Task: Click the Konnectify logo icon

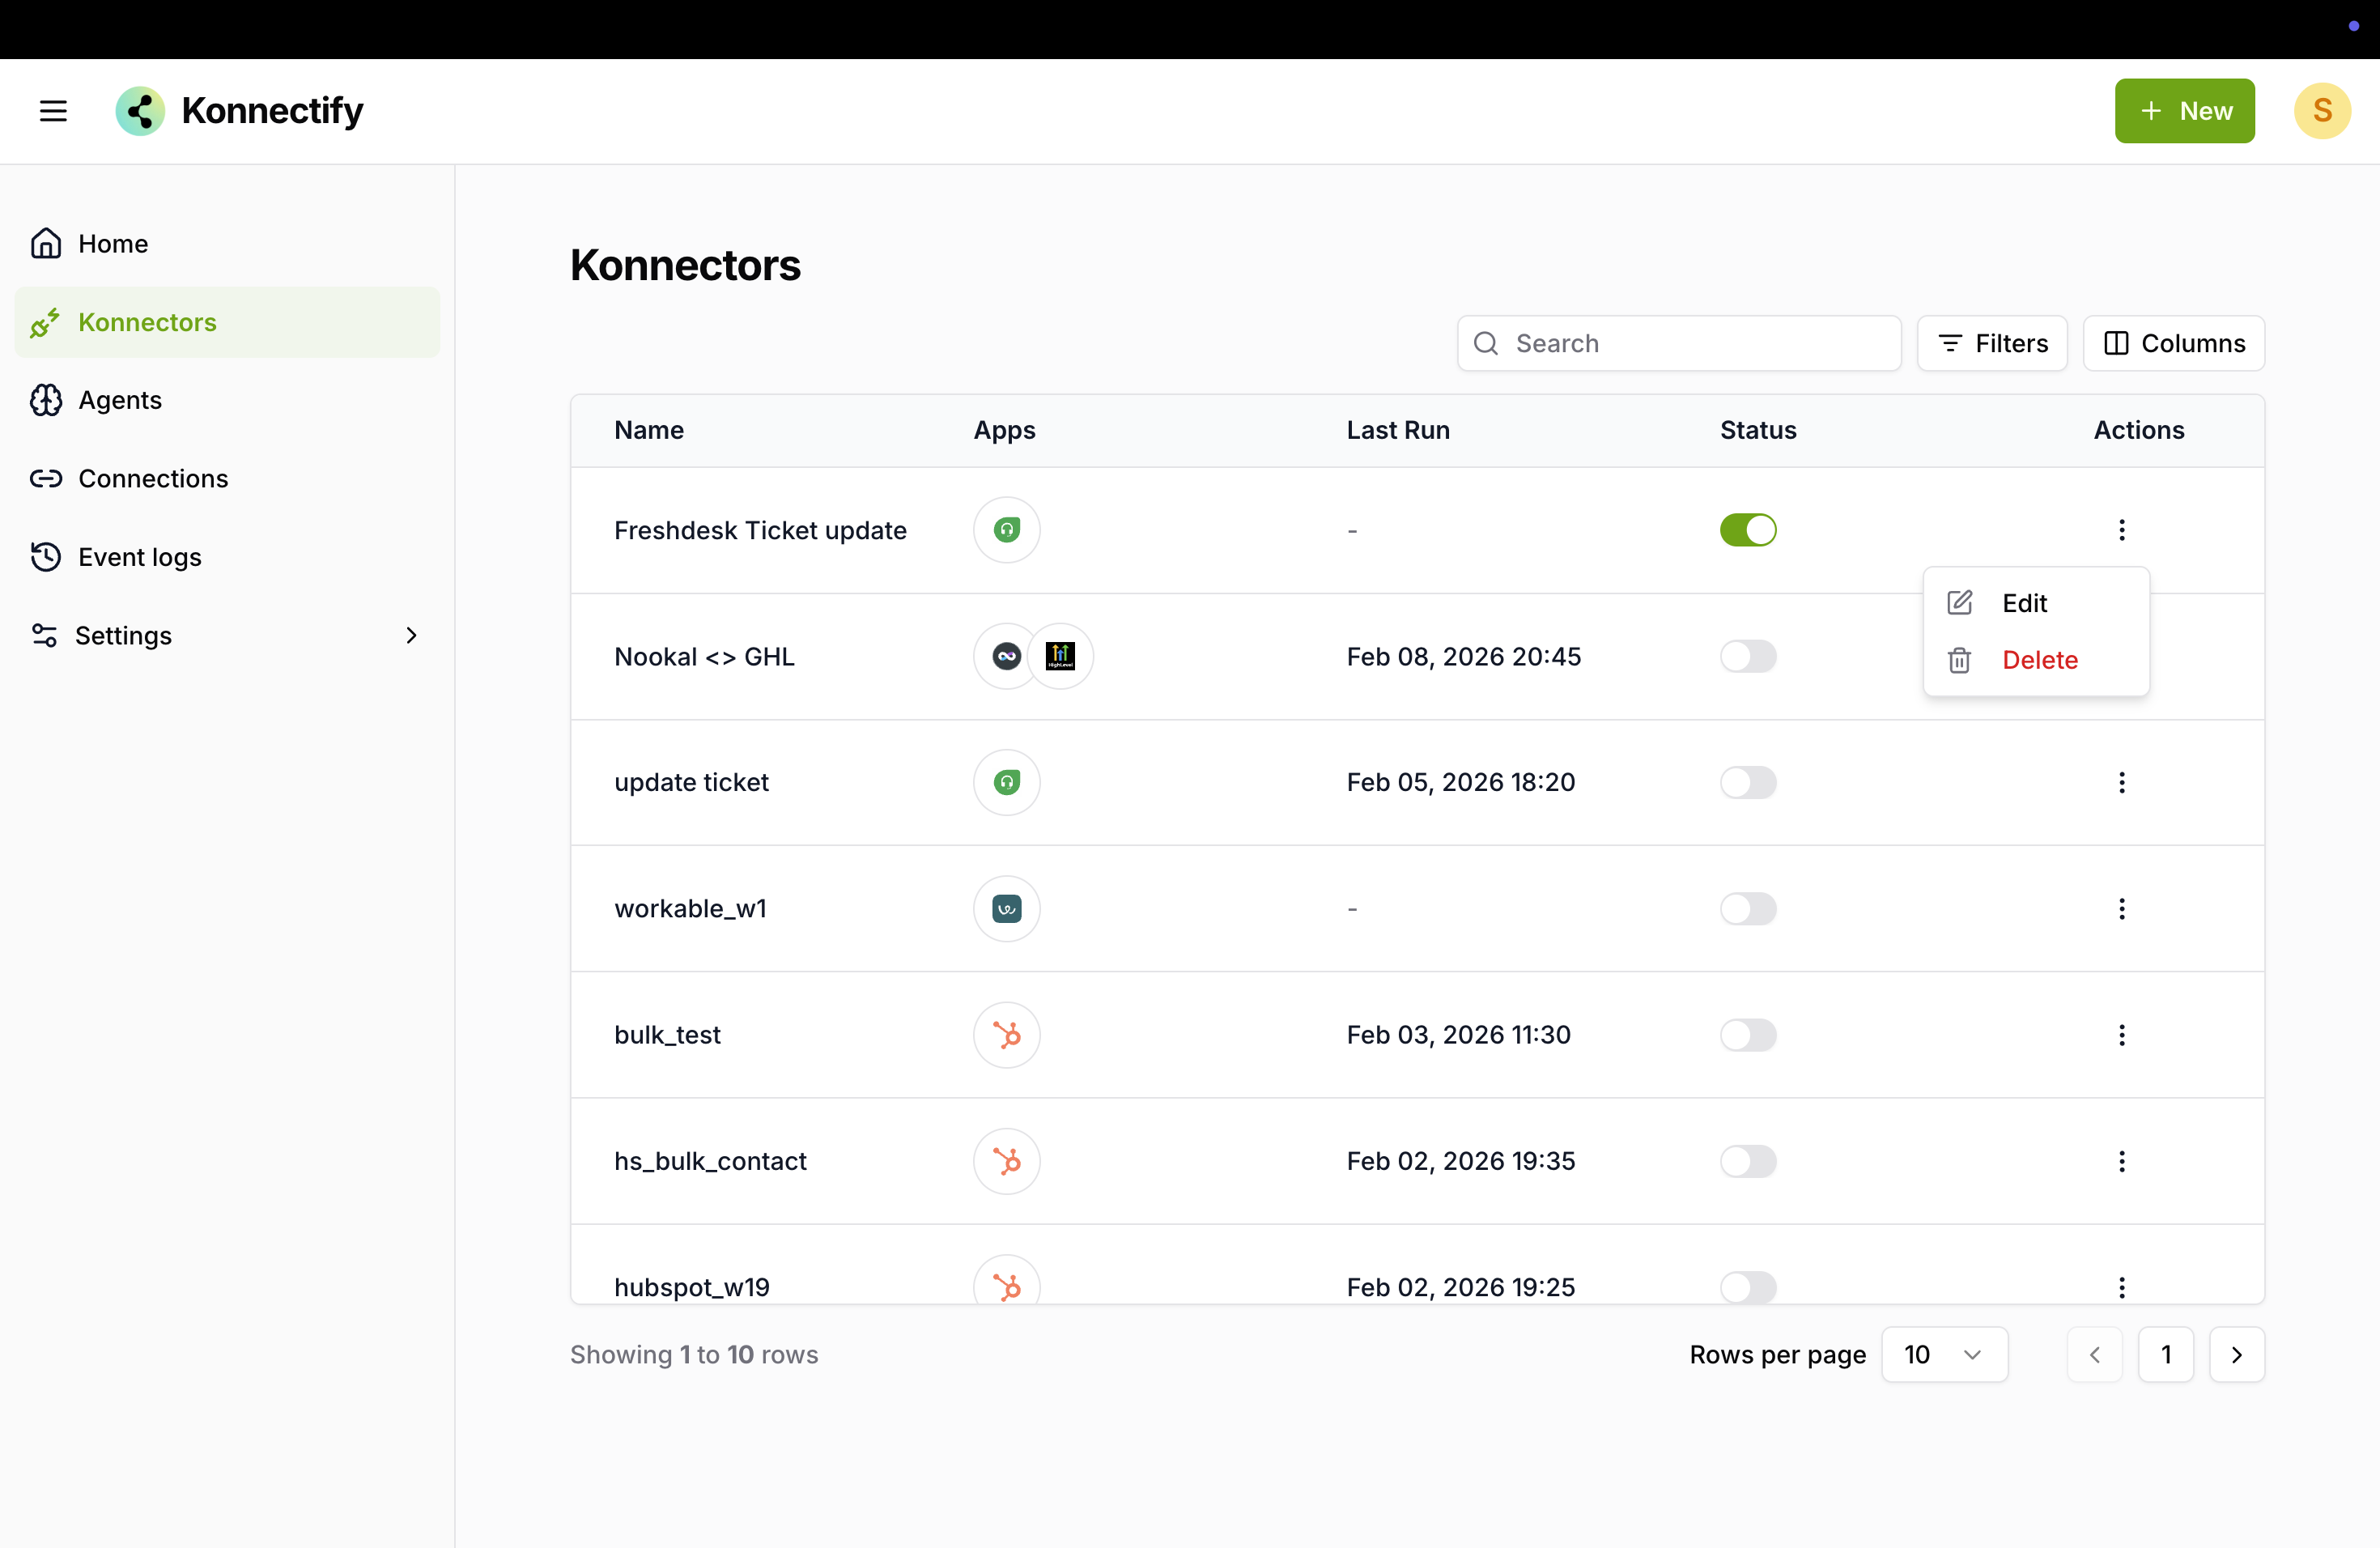Action: [140, 111]
